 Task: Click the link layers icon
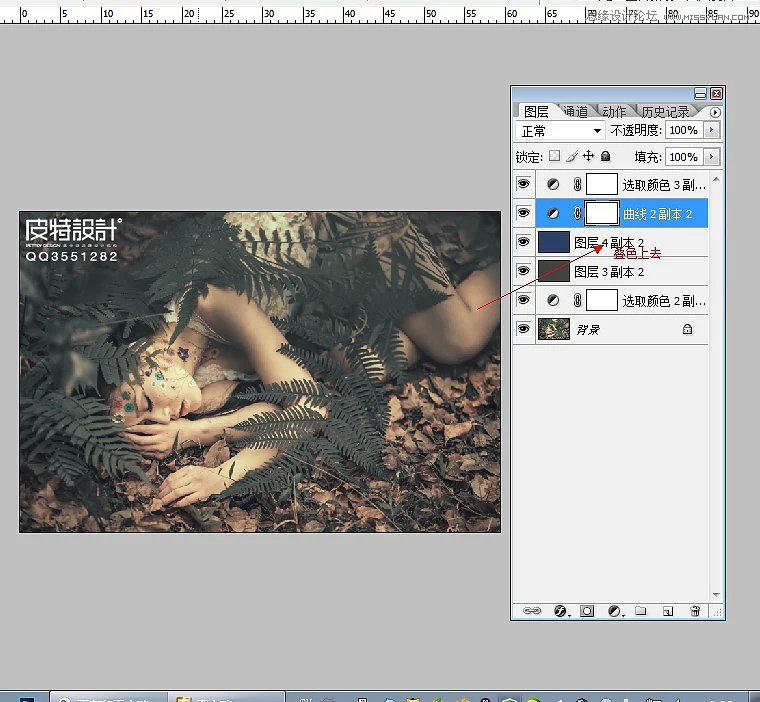532,611
